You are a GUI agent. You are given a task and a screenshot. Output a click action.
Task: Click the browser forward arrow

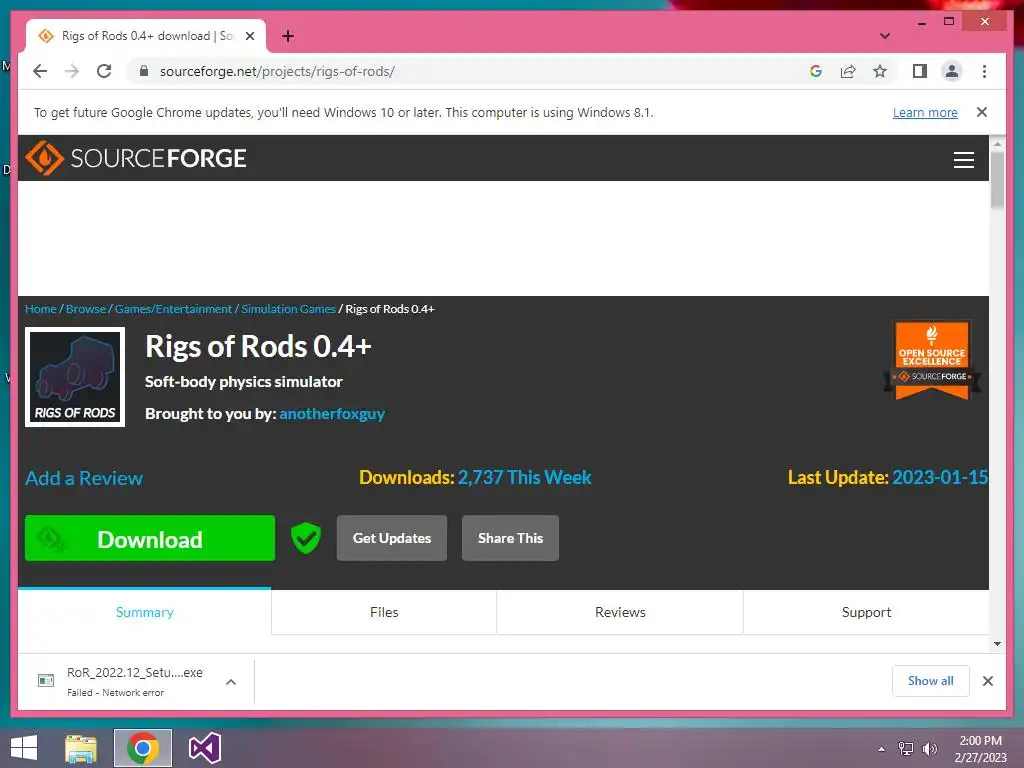[x=72, y=71]
